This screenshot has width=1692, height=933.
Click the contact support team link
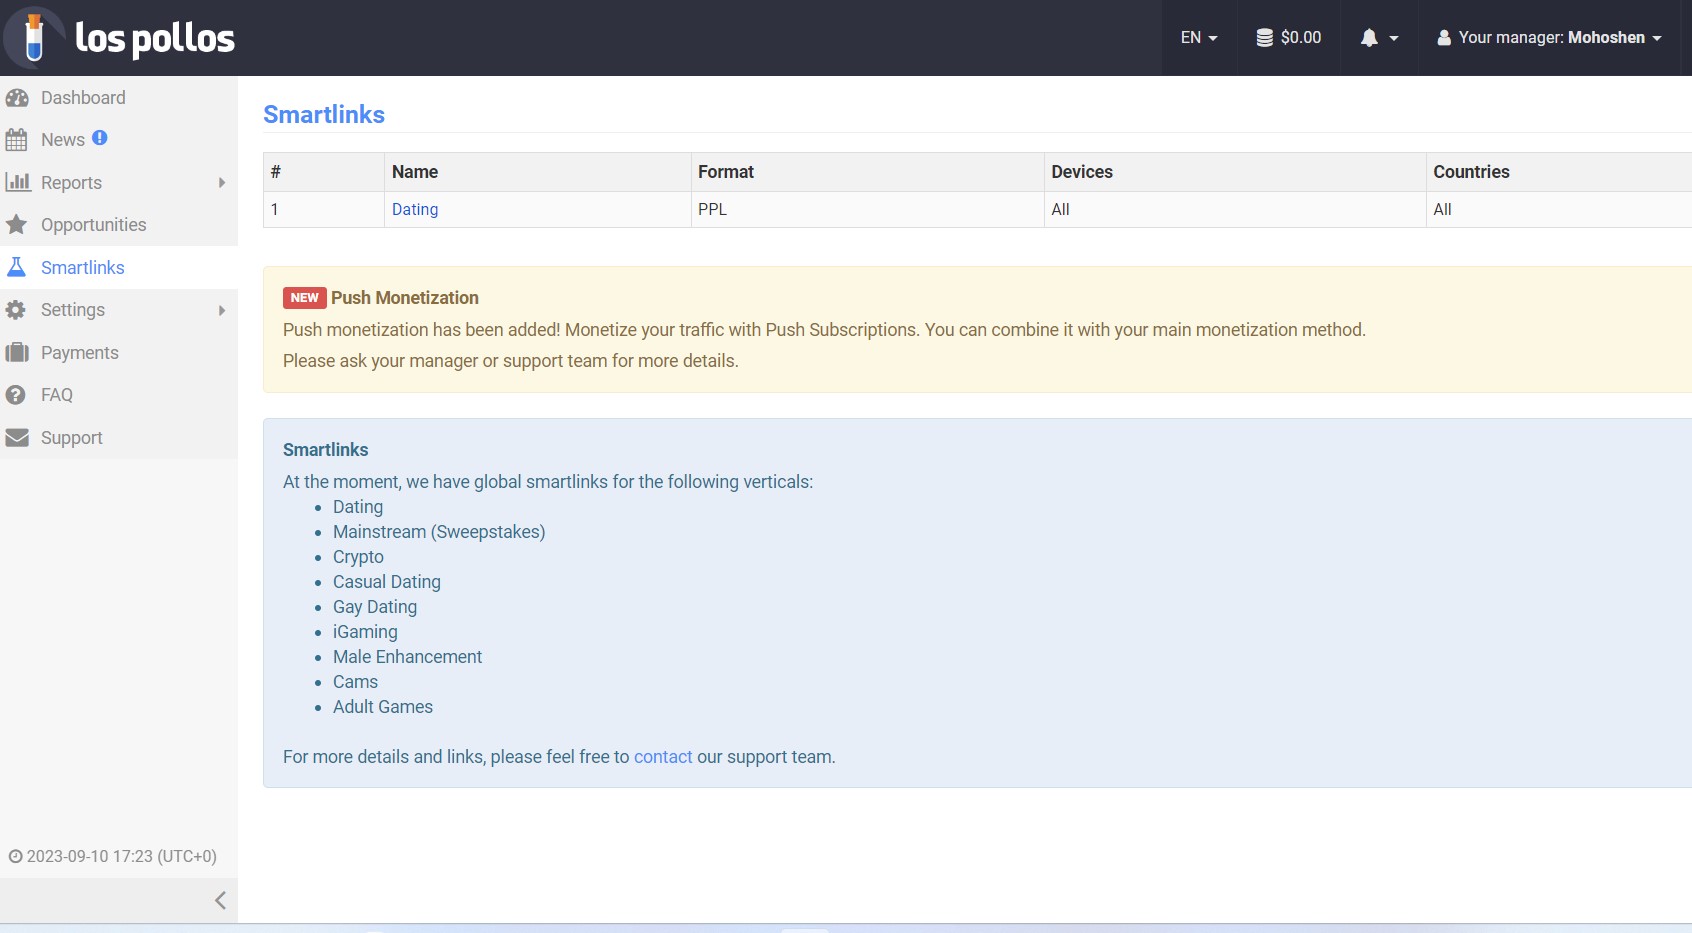(662, 757)
